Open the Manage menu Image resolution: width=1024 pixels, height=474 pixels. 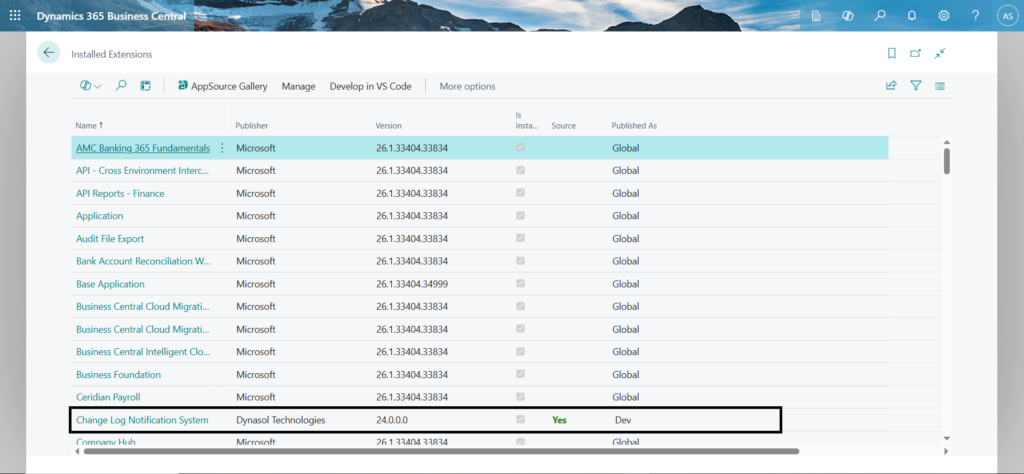point(298,86)
